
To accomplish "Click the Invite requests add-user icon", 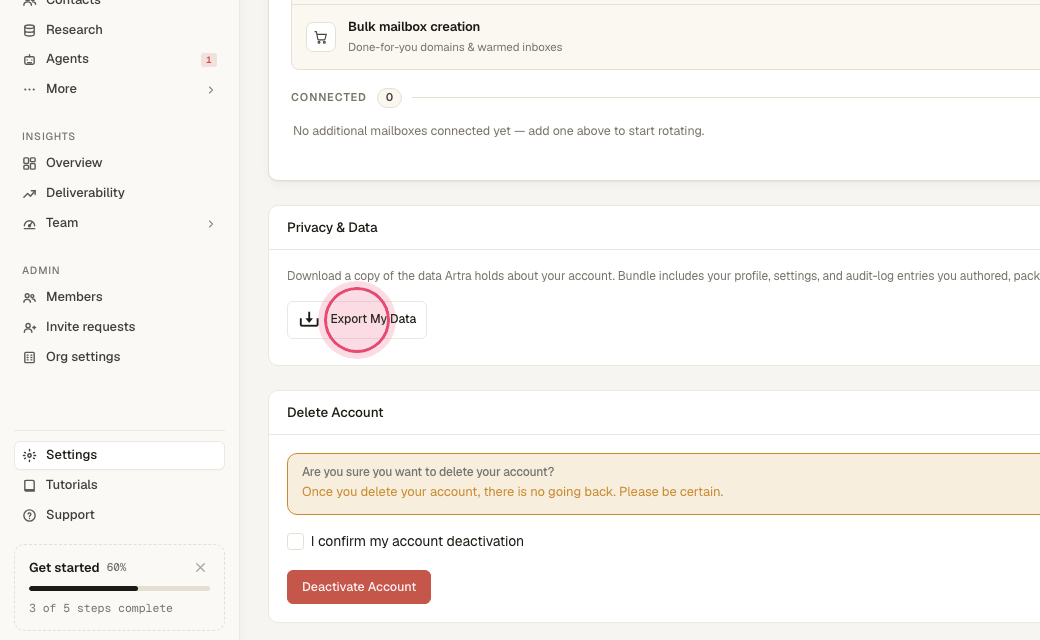I will (x=29, y=328).
